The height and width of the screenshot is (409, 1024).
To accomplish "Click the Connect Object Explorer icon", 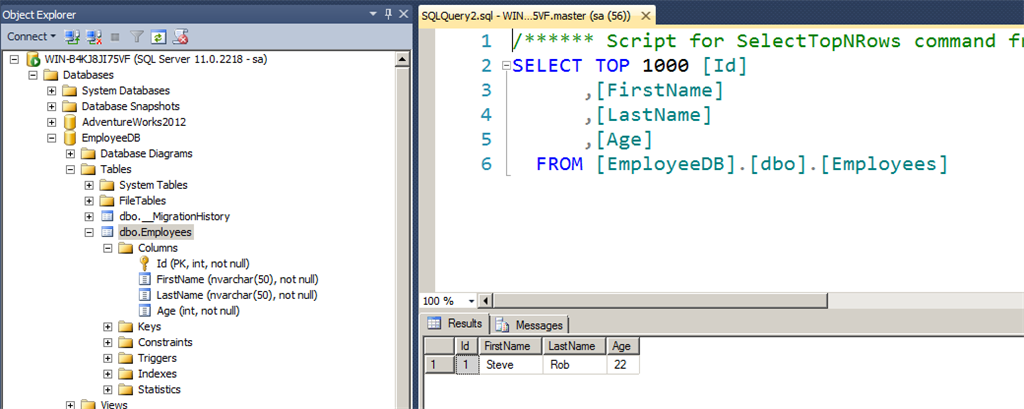I will (72, 37).
